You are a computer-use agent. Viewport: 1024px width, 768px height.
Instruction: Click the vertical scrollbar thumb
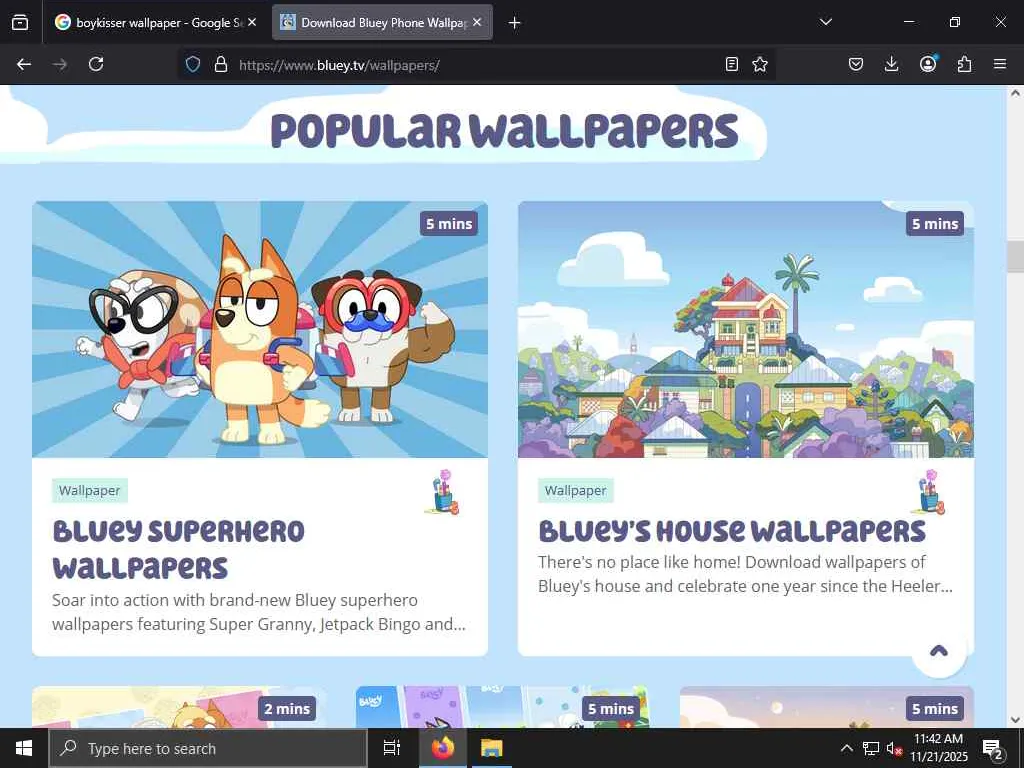(1015, 257)
